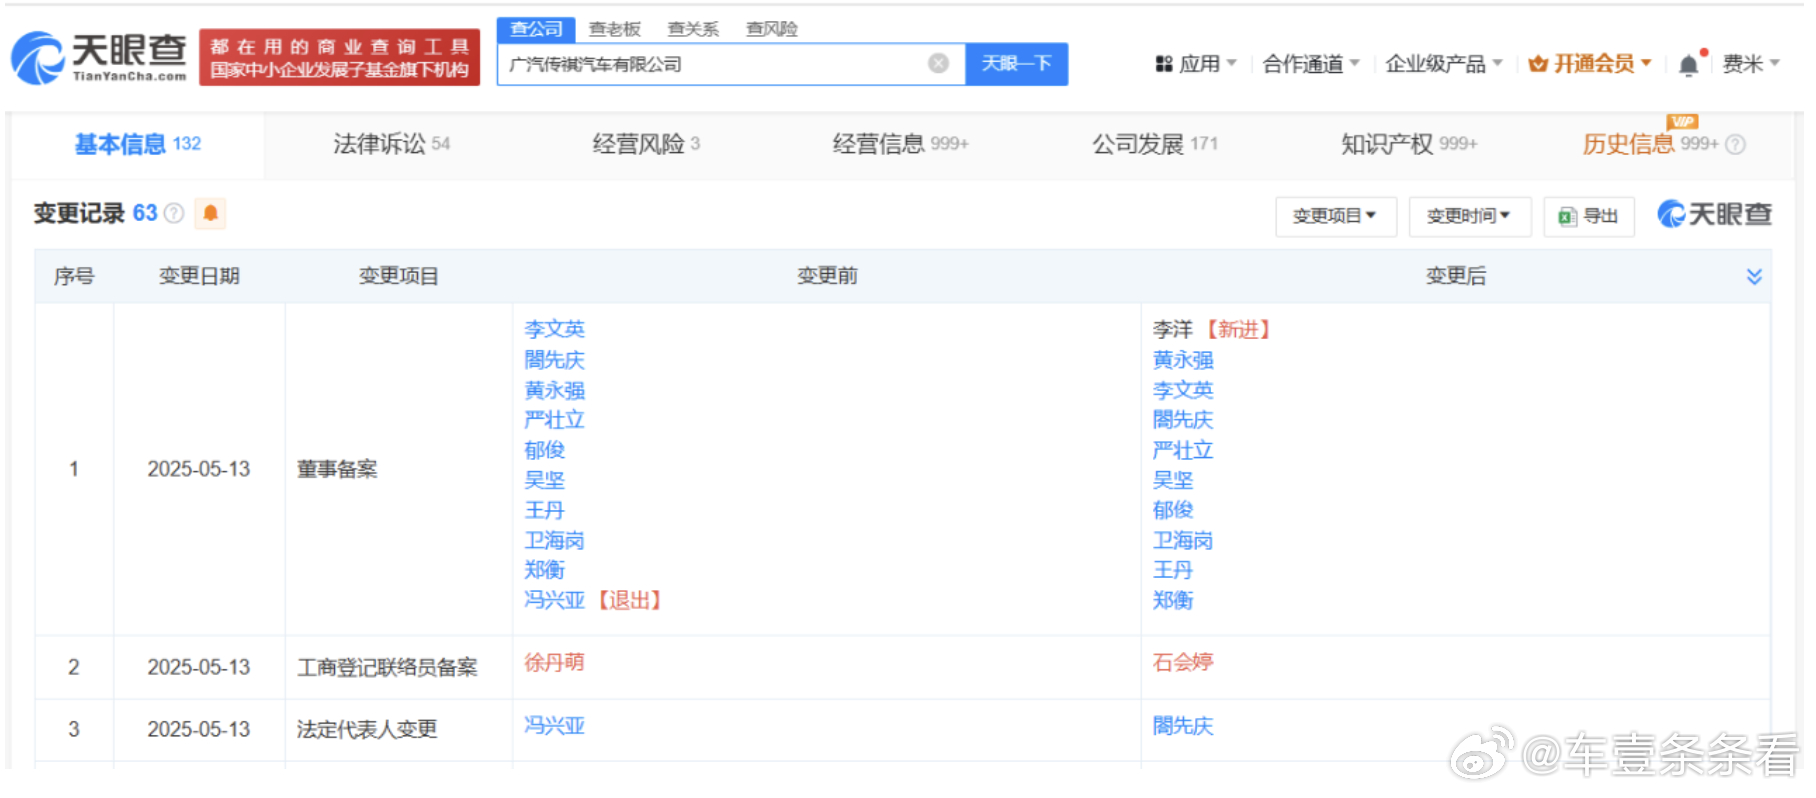Click the 变更后 column header
Image resolution: width=1816 pixels, height=798 pixels.
click(1456, 276)
